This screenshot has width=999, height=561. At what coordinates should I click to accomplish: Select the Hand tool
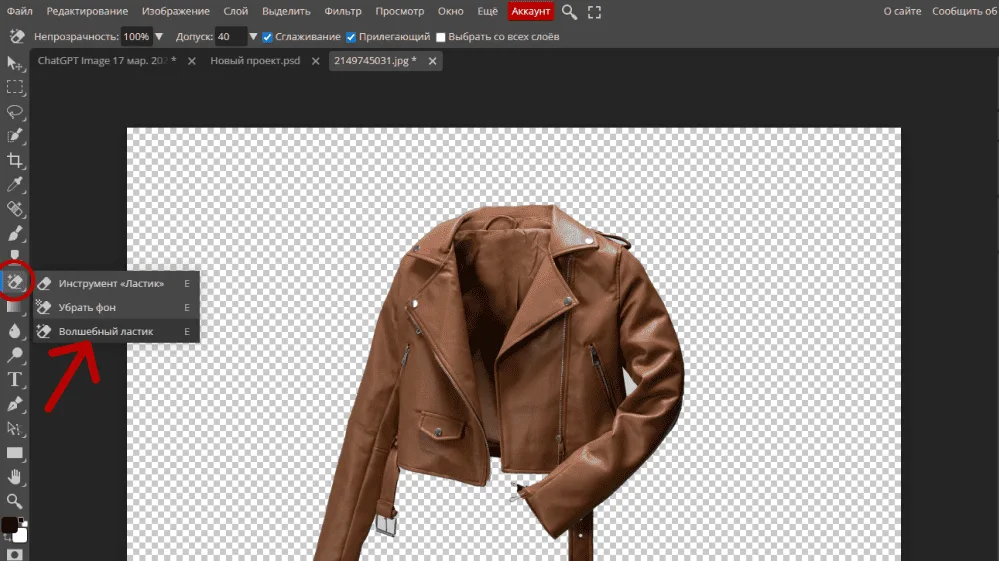click(x=15, y=477)
